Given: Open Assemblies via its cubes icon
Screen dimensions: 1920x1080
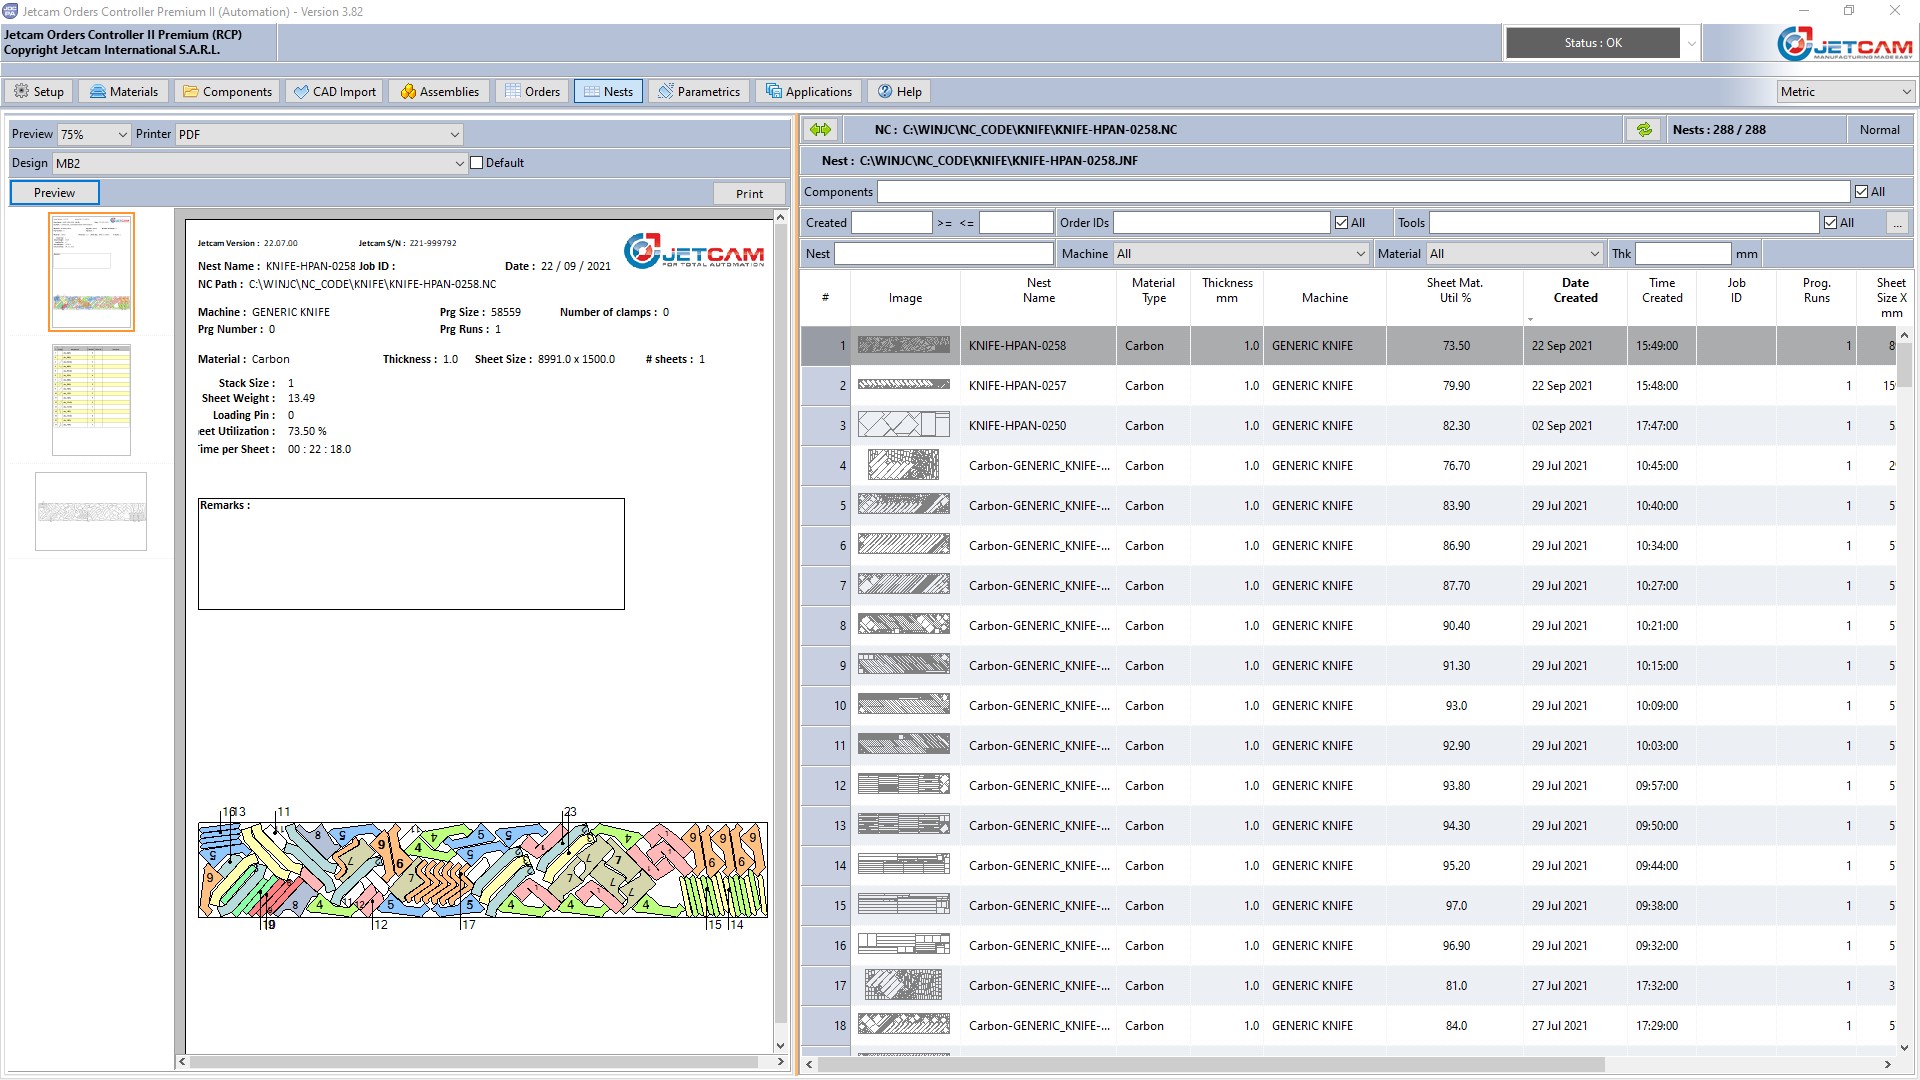Looking at the screenshot, I should [408, 92].
